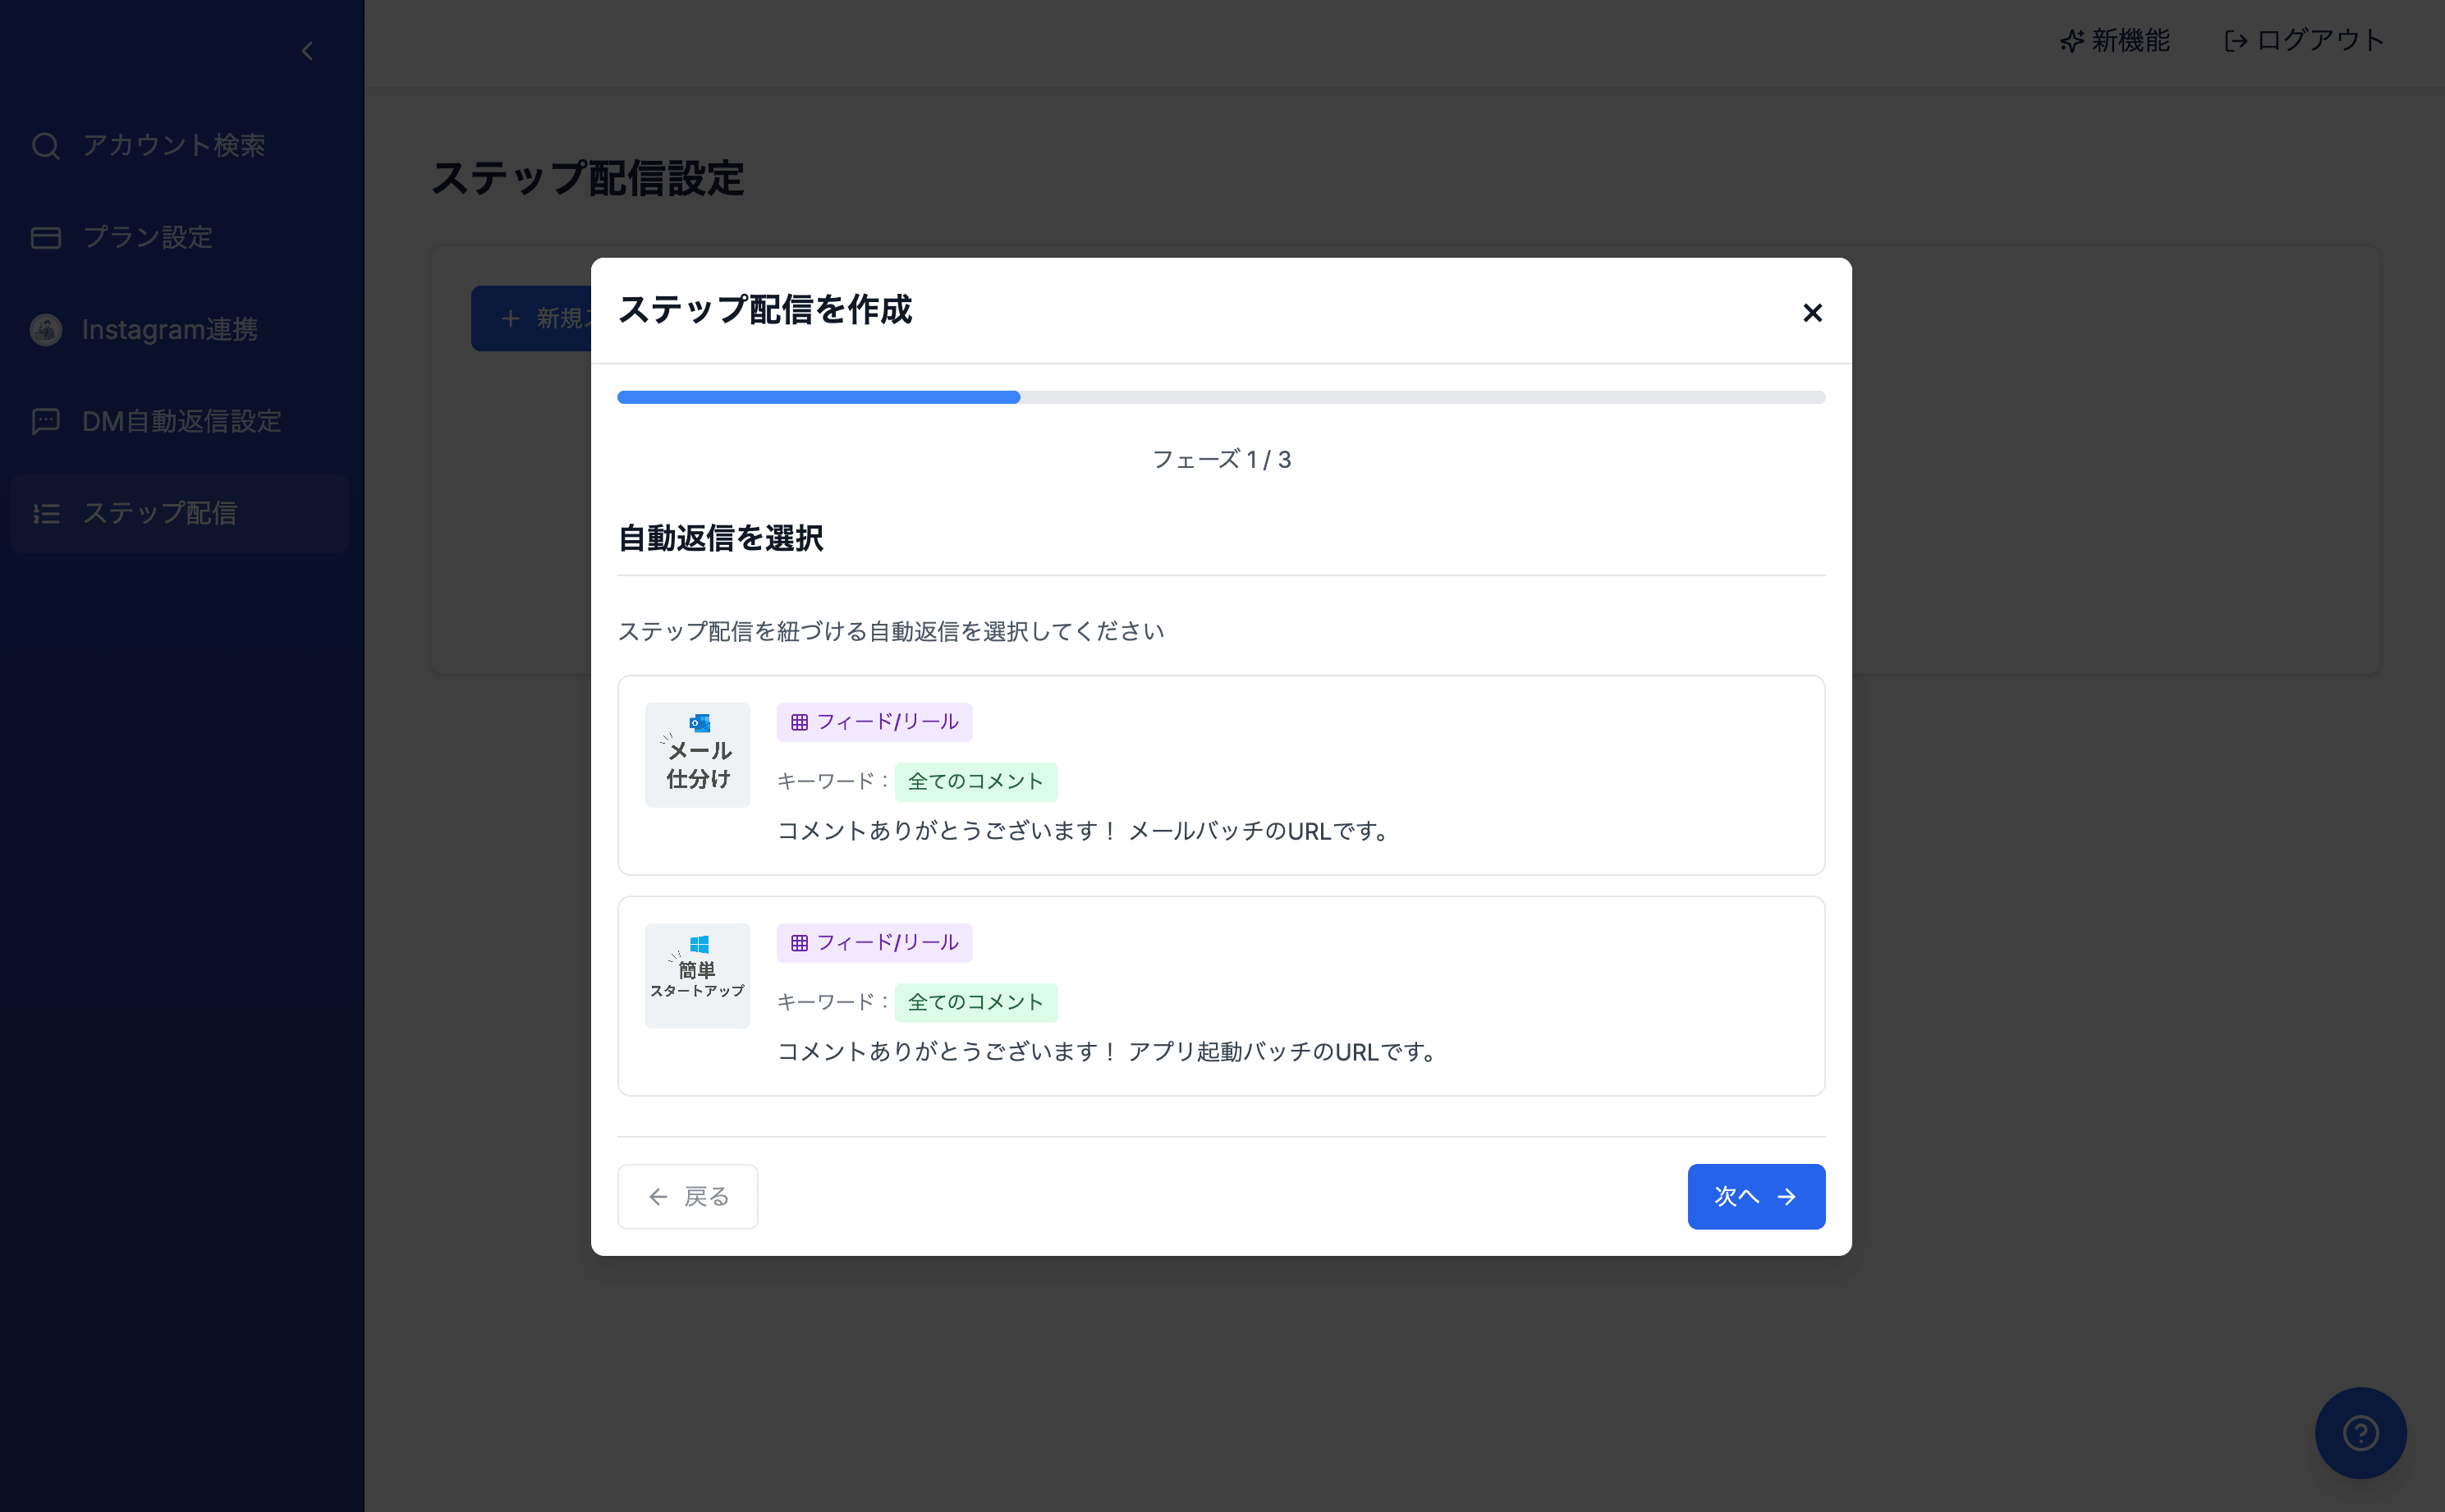Click フィード/リール tag in アプリ起動 card
The image size is (2445, 1512).
click(874, 943)
